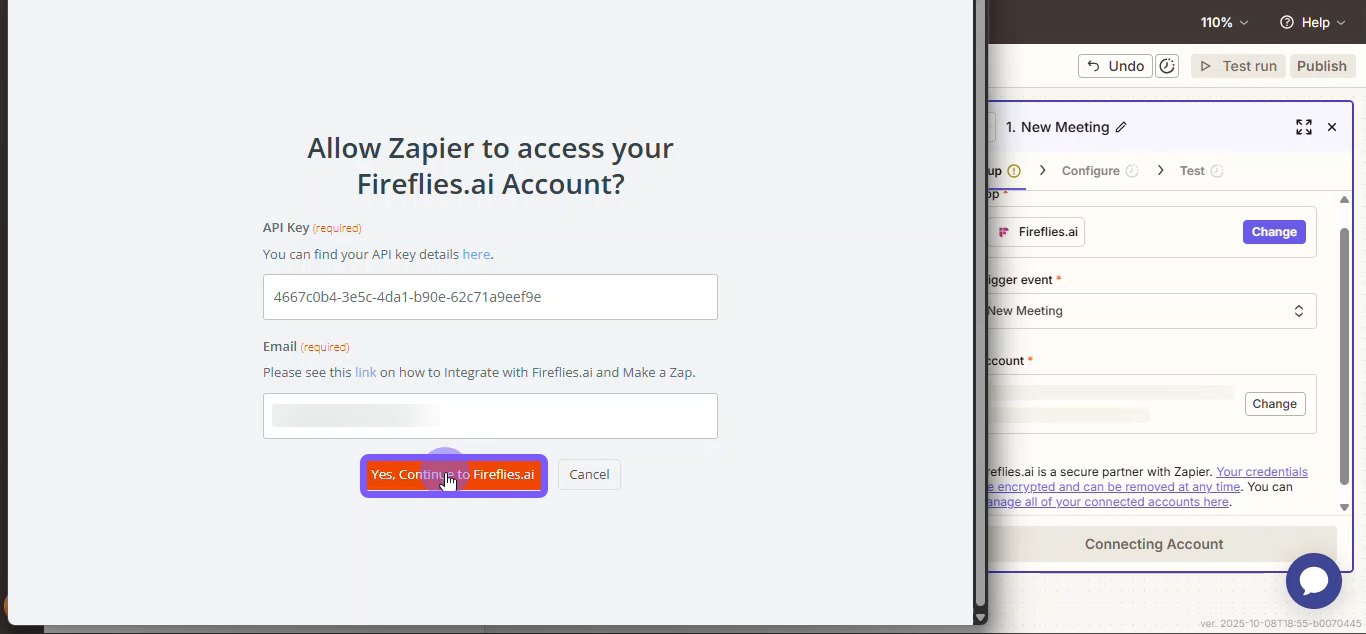1366x634 pixels.
Task: Click into the Email input field
Action: (x=490, y=416)
